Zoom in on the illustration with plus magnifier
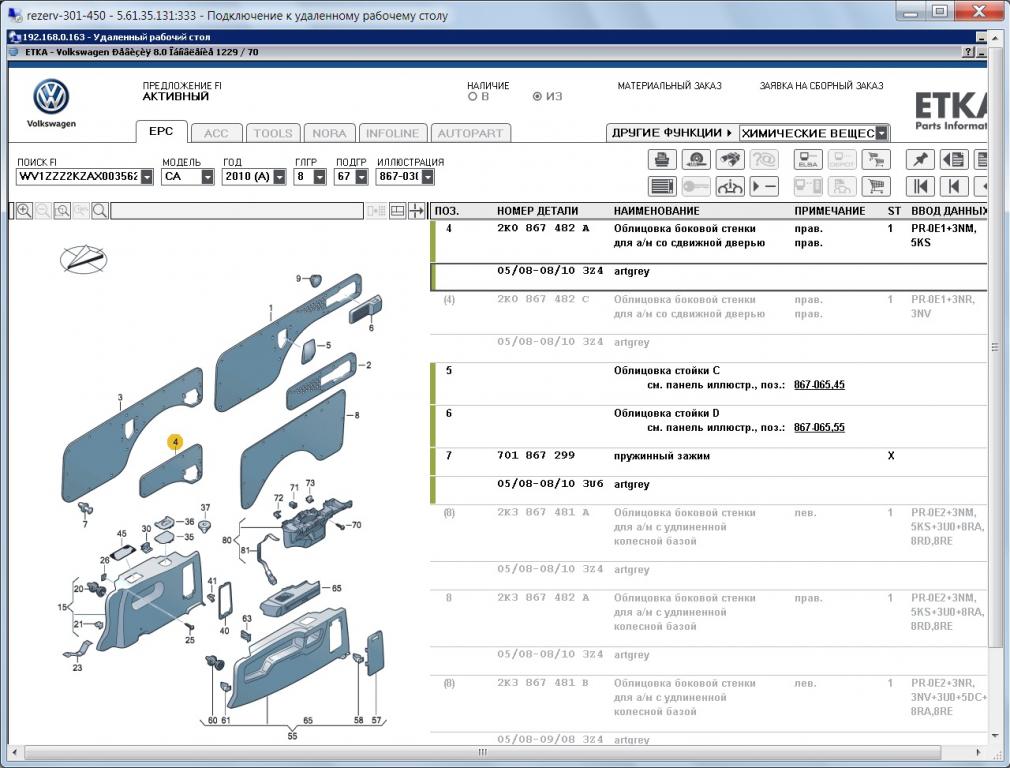 pyautogui.click(x=24, y=211)
